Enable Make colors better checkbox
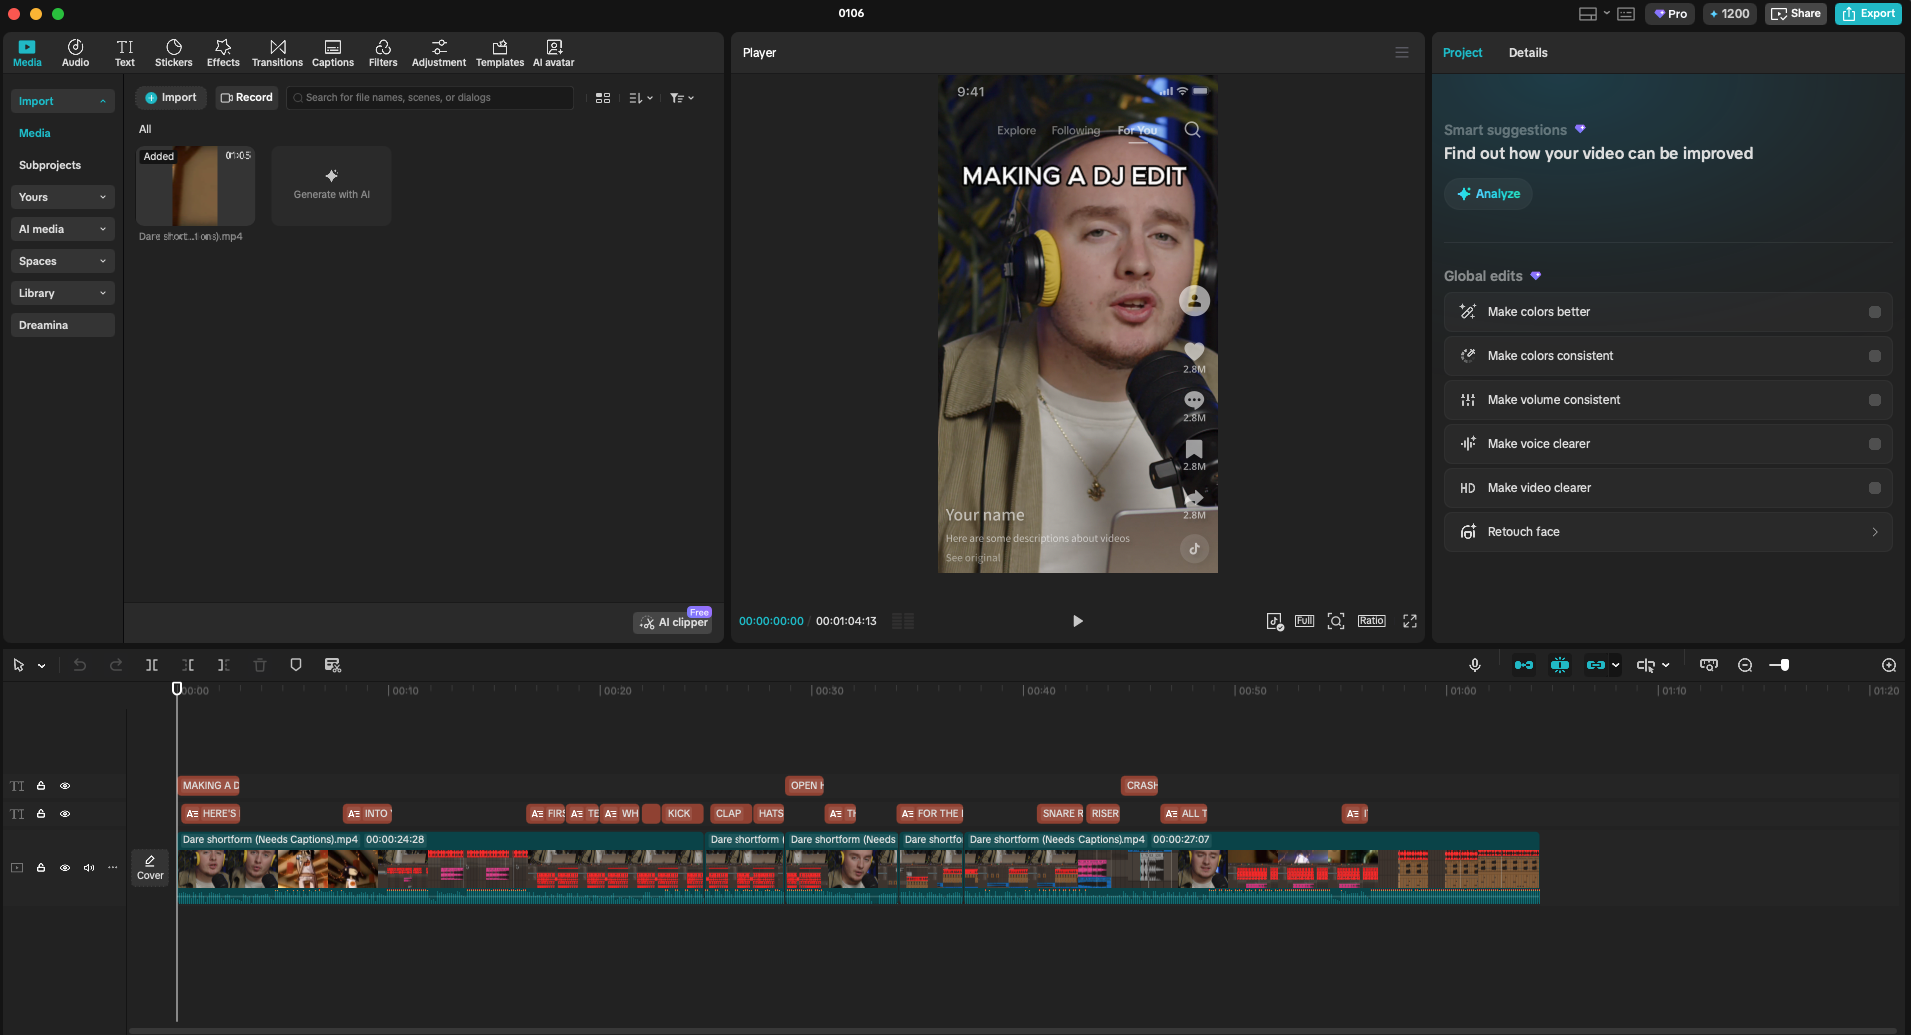1911x1035 pixels. [x=1874, y=312]
